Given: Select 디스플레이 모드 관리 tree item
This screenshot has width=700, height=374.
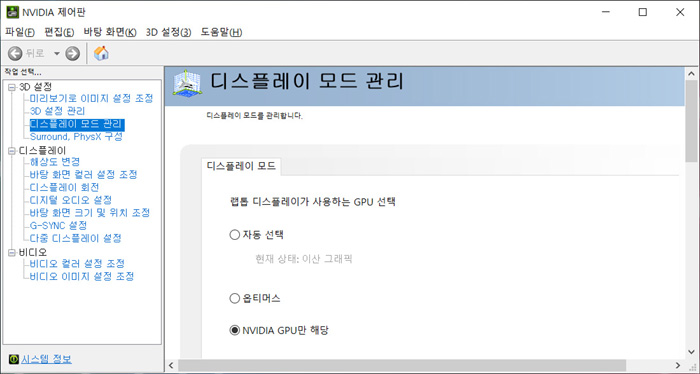Looking at the screenshot, I should (77, 124).
